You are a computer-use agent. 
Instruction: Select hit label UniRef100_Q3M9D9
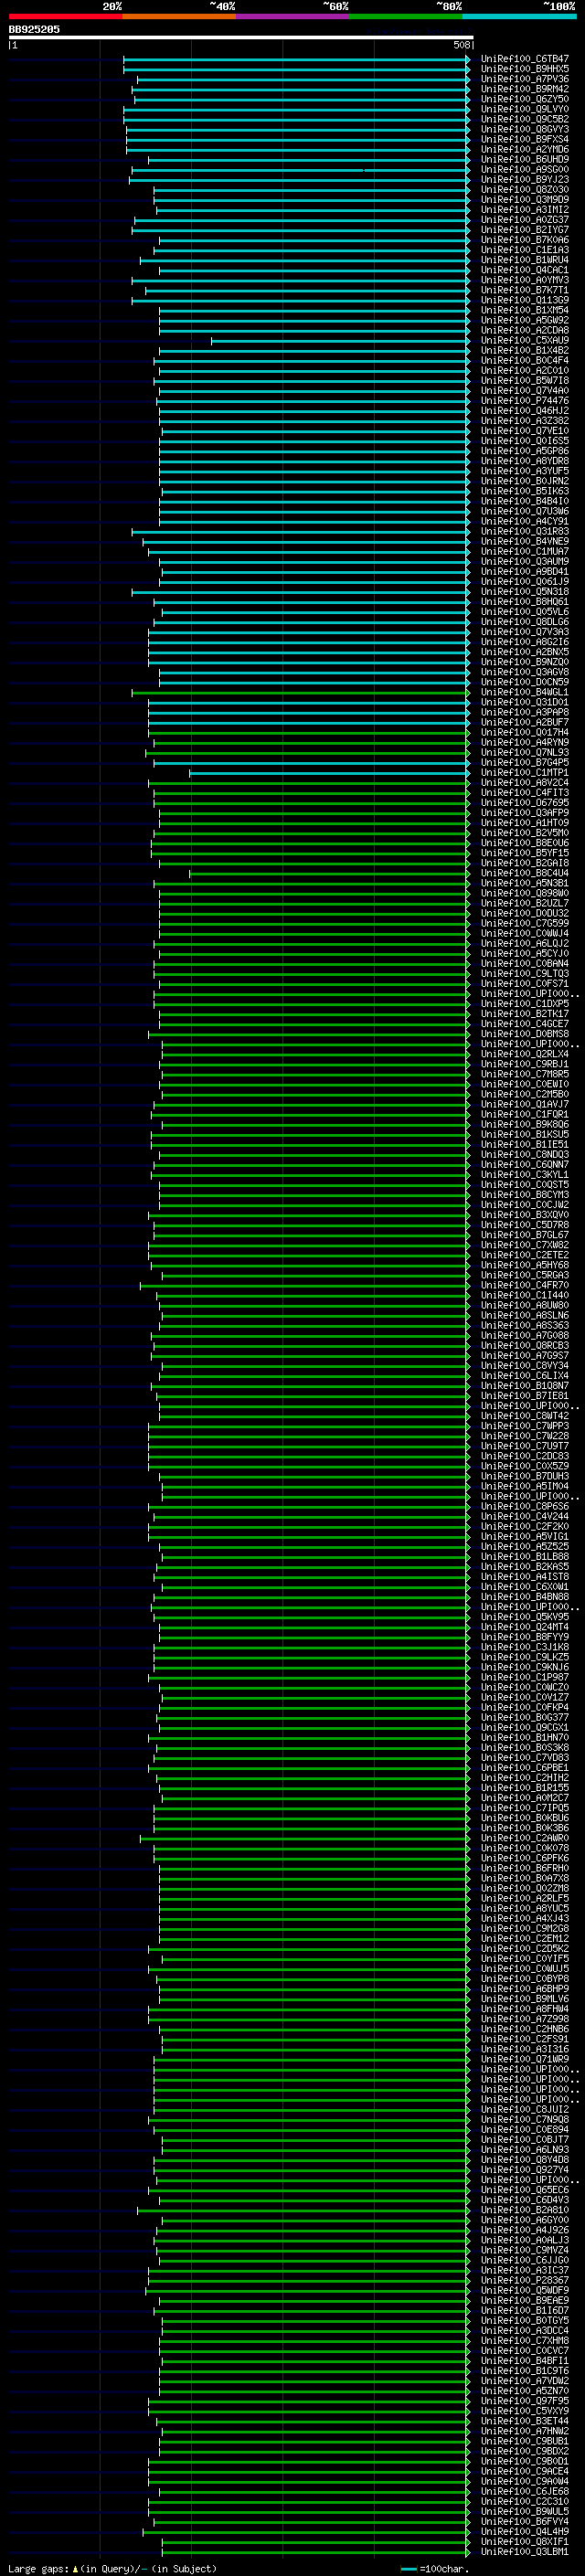click(x=524, y=199)
